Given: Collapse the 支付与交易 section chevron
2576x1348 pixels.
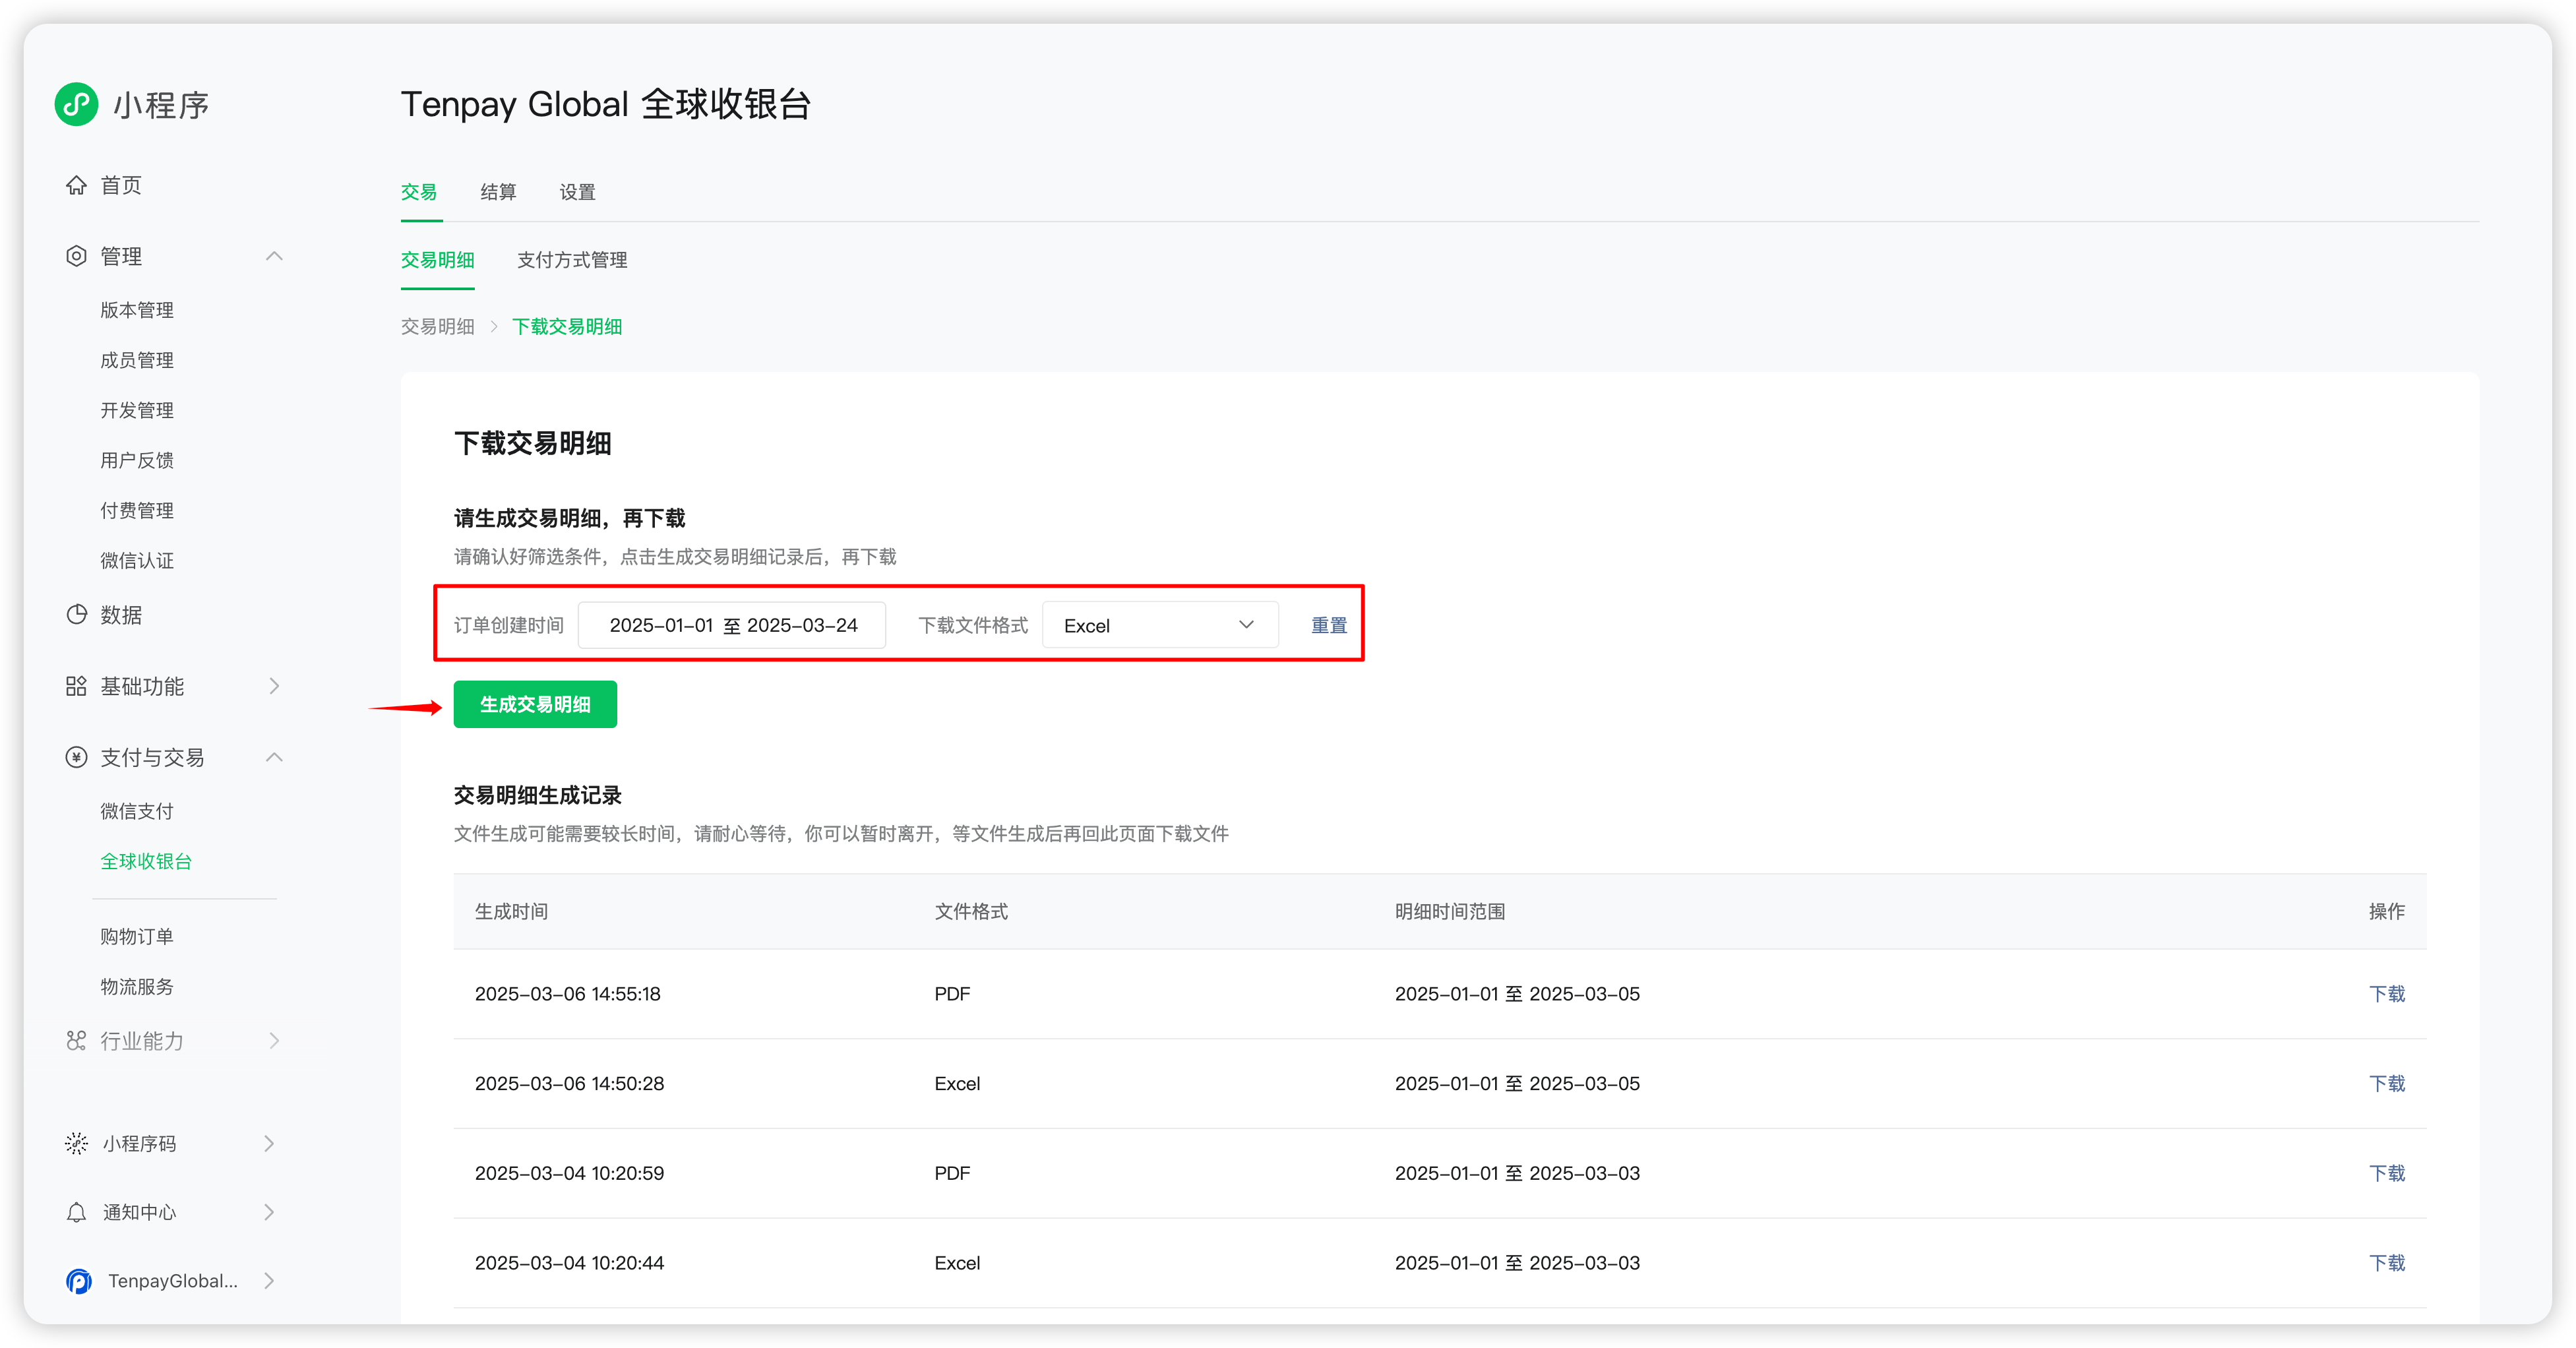Looking at the screenshot, I should pyautogui.click(x=274, y=757).
